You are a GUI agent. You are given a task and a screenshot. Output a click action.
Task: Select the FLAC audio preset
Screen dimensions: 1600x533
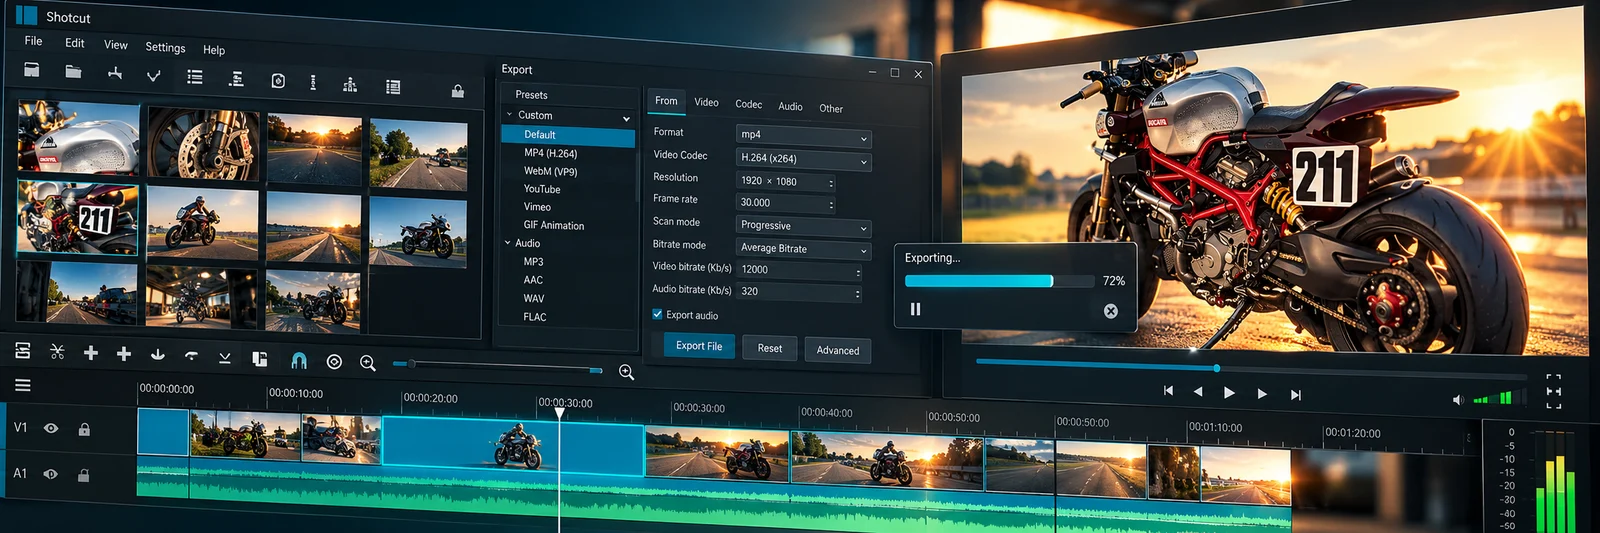click(535, 317)
